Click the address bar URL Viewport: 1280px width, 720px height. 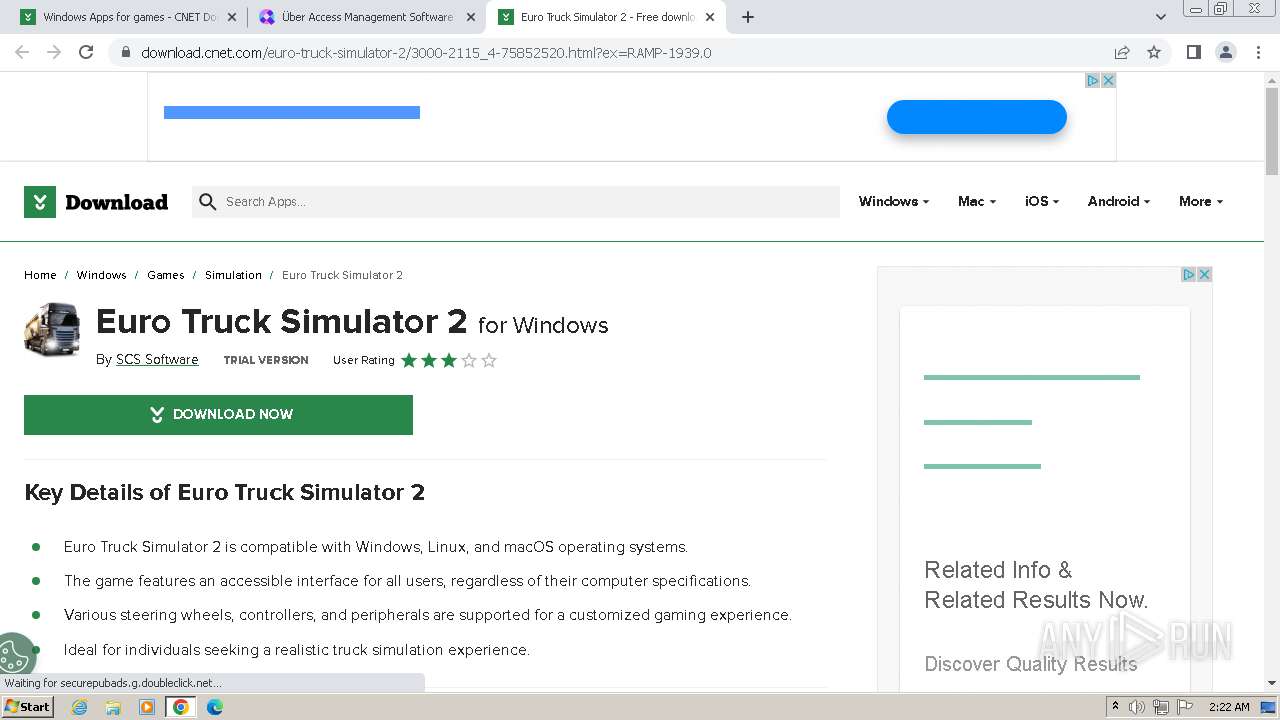[x=426, y=53]
